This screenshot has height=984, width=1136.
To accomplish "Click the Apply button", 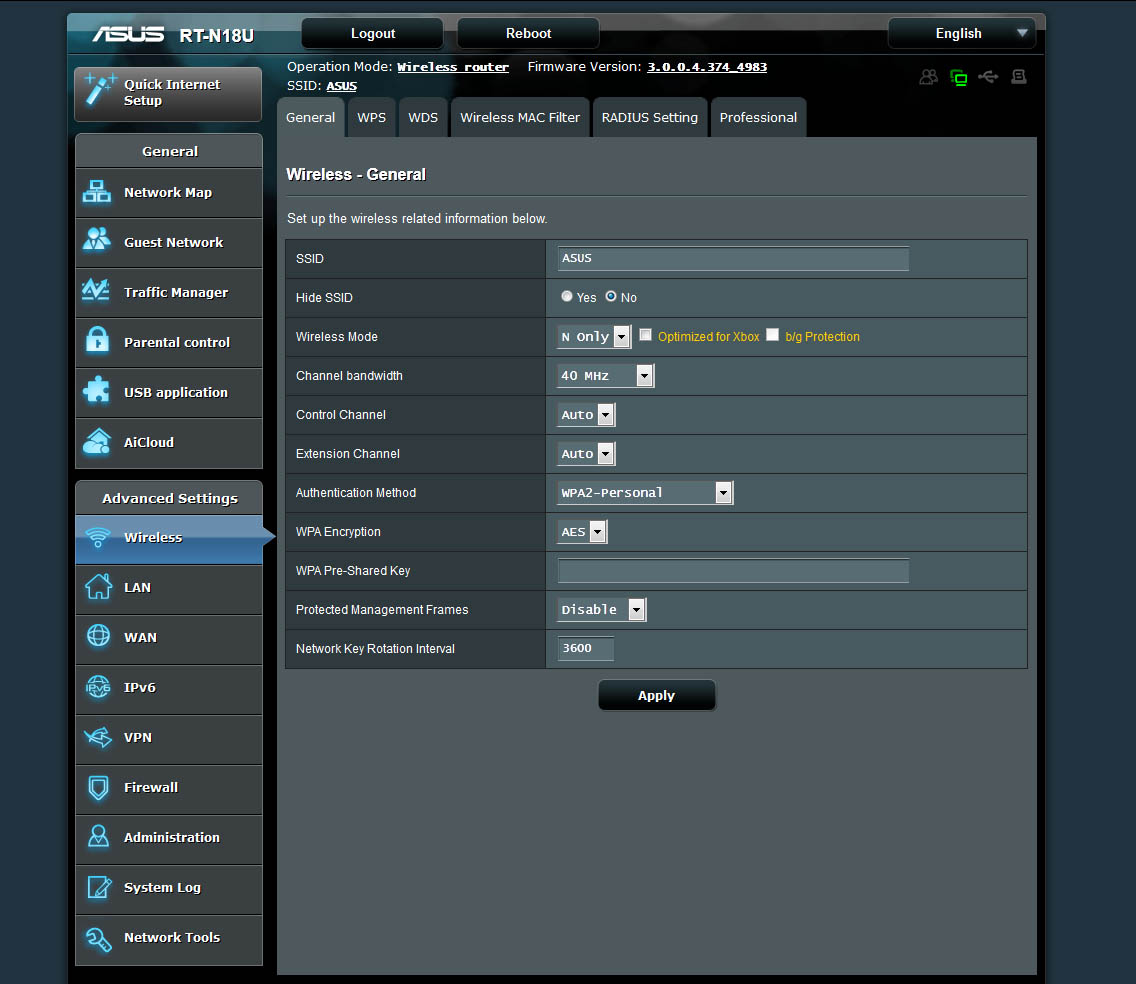I will [656, 696].
